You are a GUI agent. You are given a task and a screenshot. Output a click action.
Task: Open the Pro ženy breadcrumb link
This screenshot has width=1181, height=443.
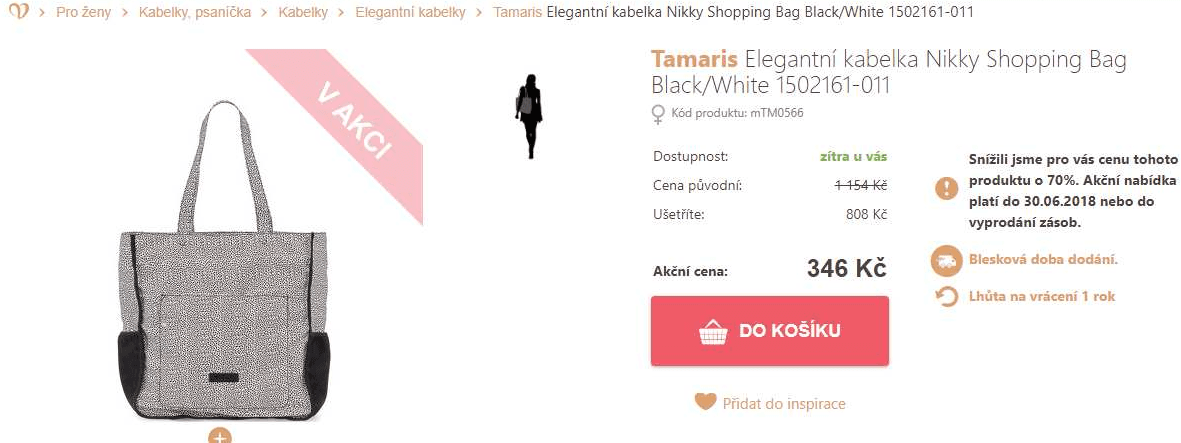(x=84, y=13)
